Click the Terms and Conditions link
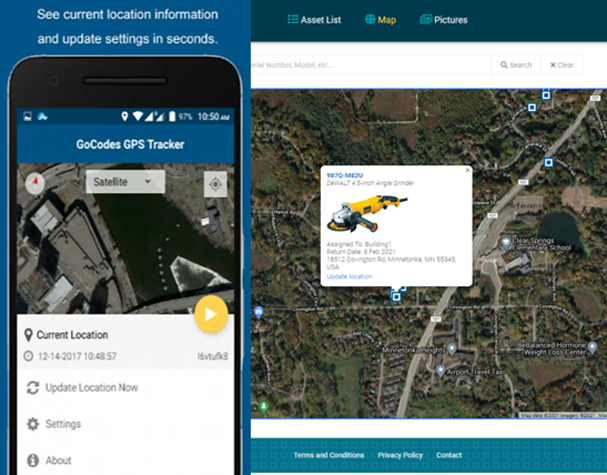Image resolution: width=607 pixels, height=475 pixels. 329,455
